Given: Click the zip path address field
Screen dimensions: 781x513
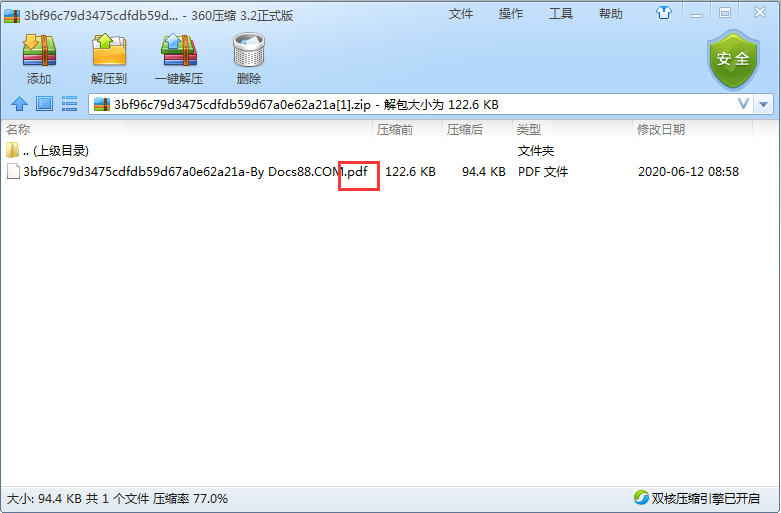Looking at the screenshot, I should tap(411, 104).
